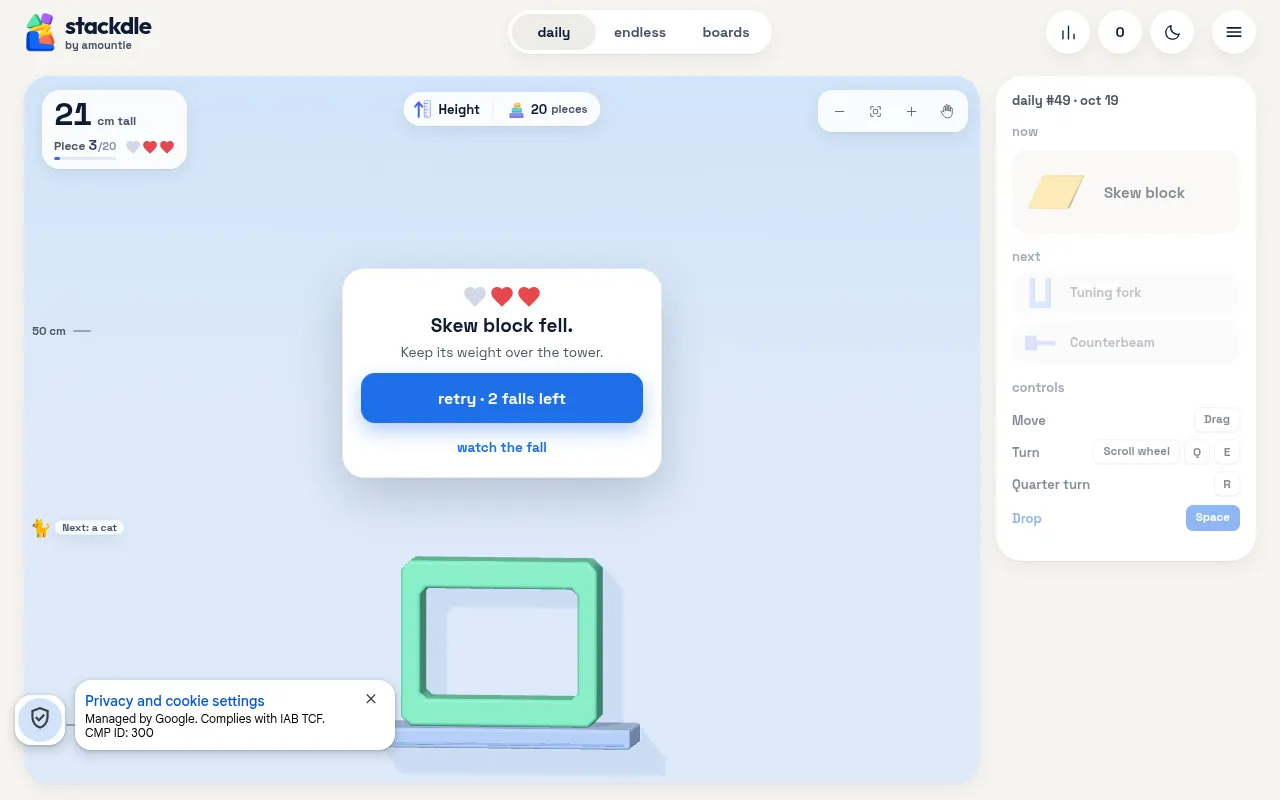Open the stats bar chart icon

pyautogui.click(x=1068, y=32)
